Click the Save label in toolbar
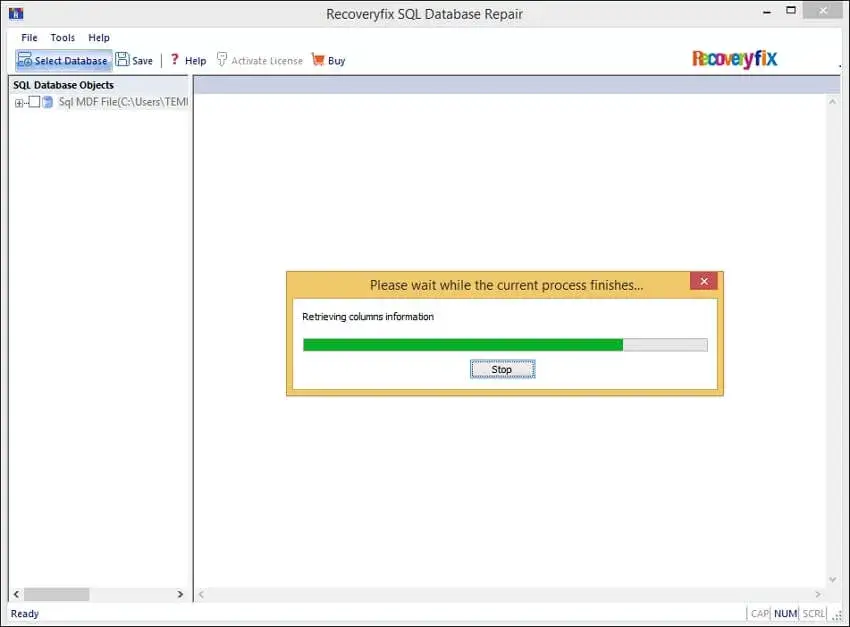The width and height of the screenshot is (850, 627). (143, 61)
